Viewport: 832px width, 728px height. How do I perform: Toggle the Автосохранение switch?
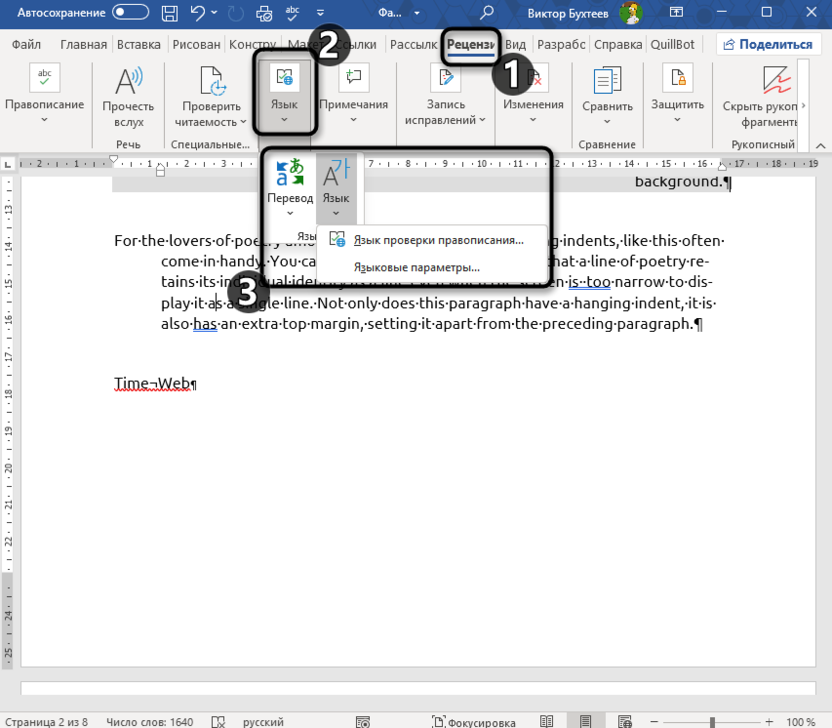(x=131, y=13)
